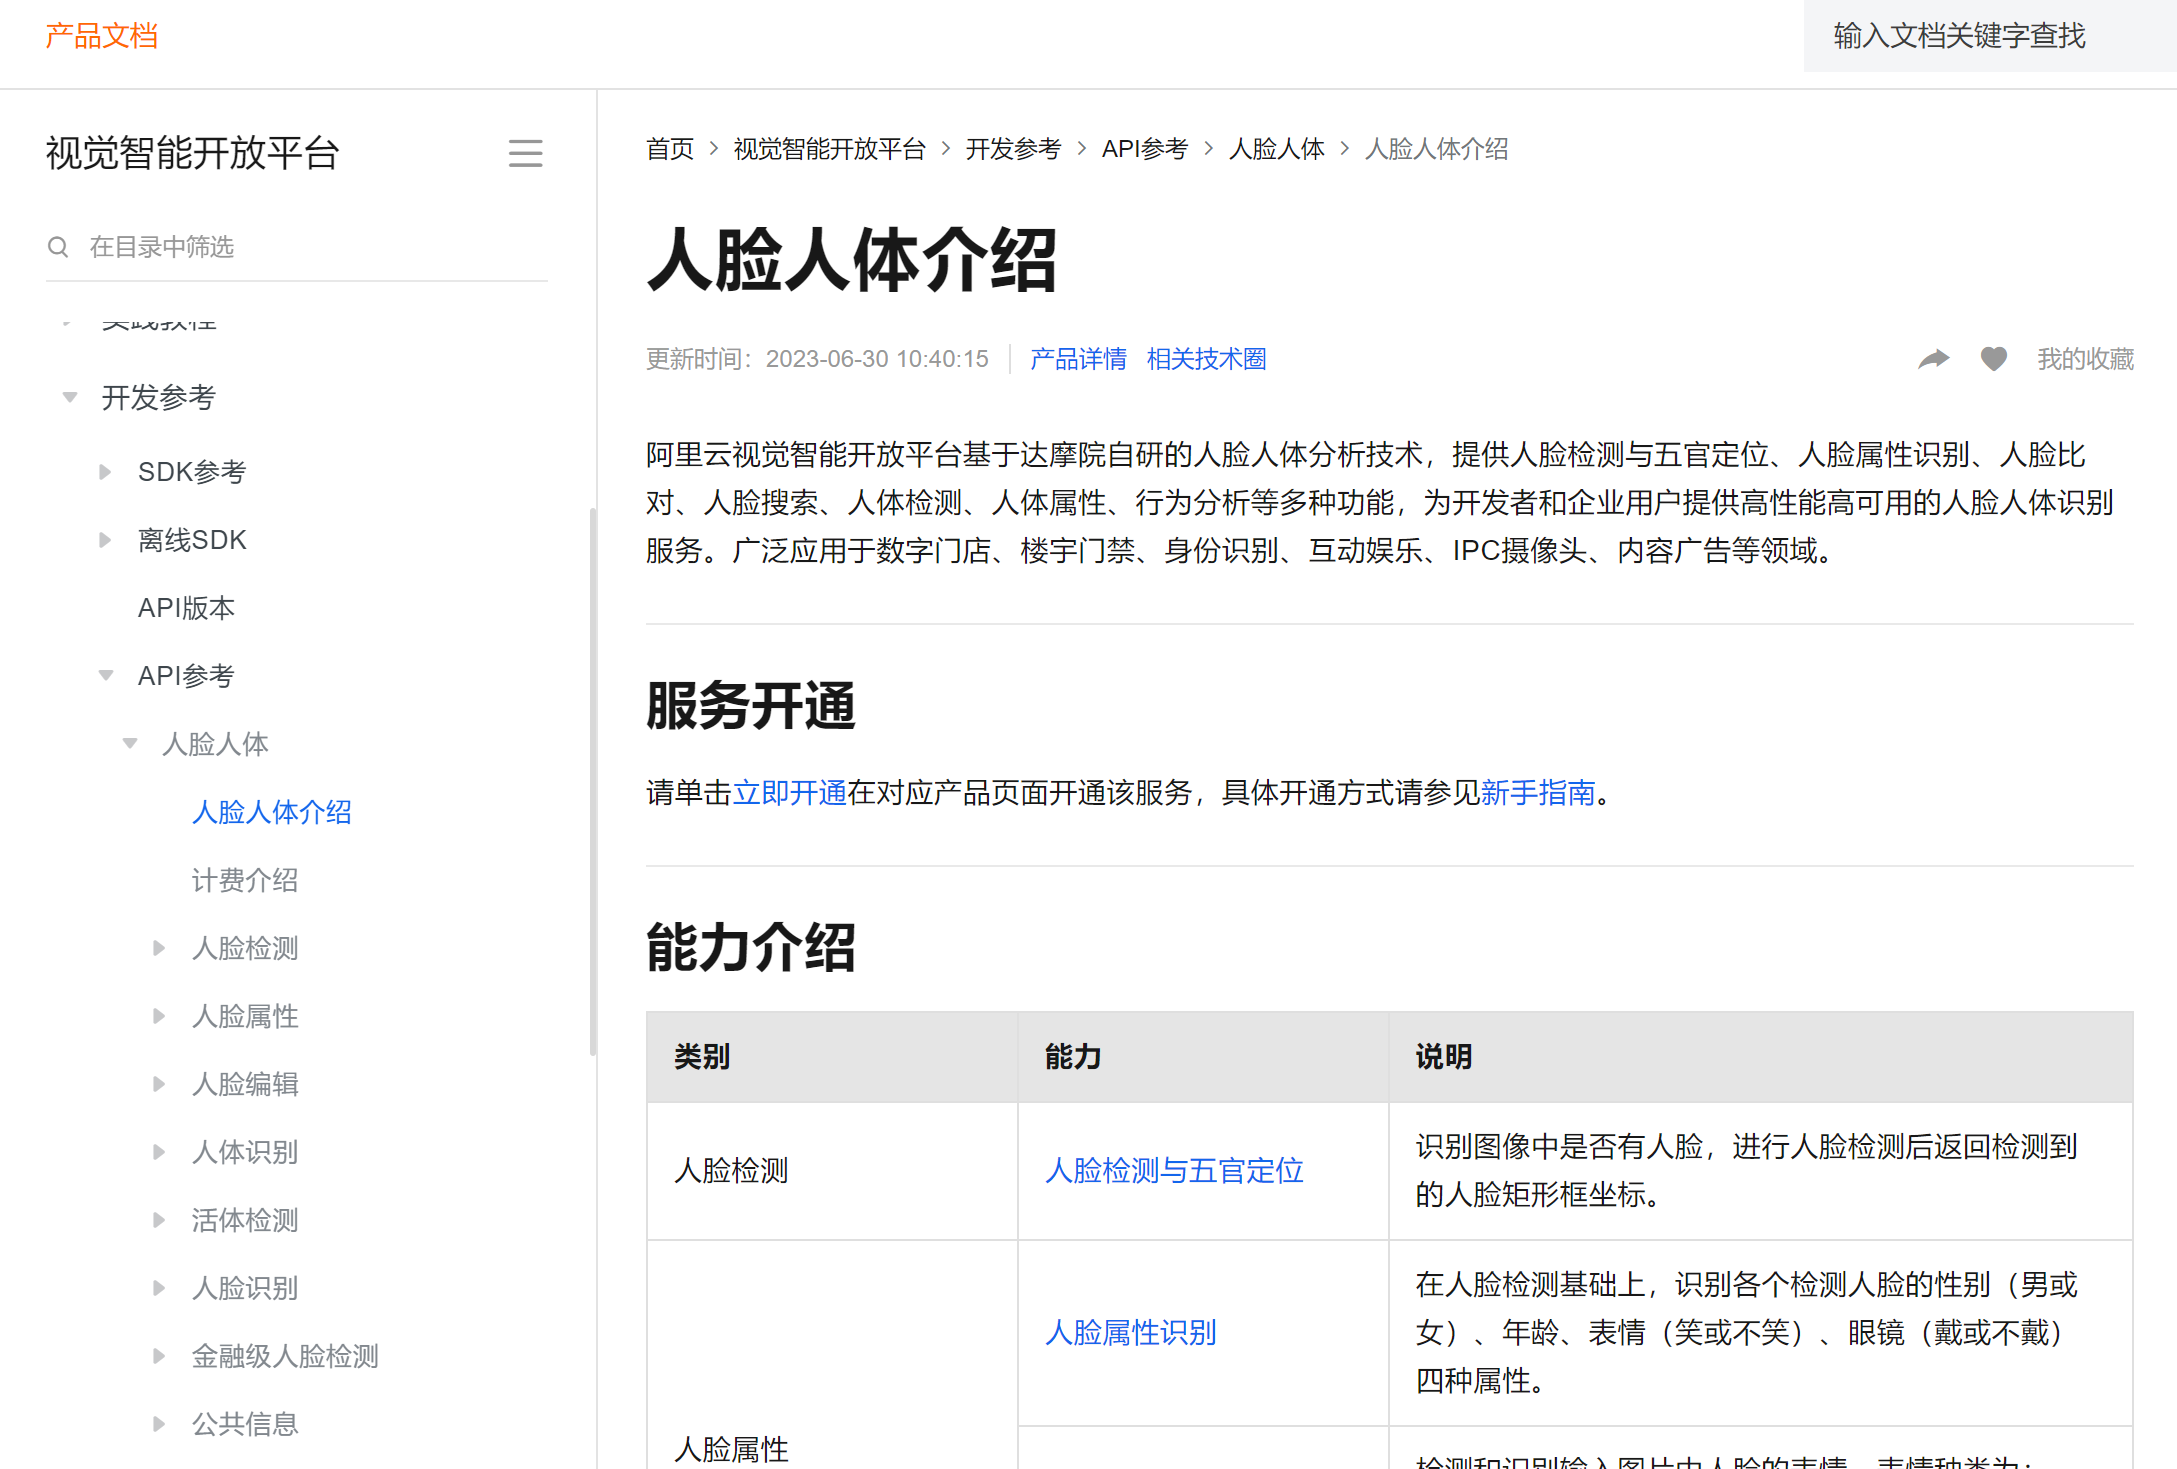Open 开发参考 breadcrumb link
The image size is (2177, 1469).
pos(1013,149)
